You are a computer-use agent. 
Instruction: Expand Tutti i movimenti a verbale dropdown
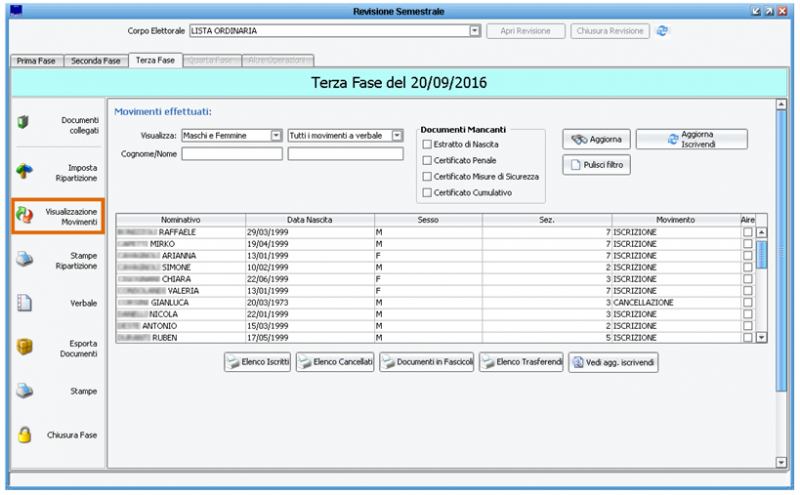pos(397,135)
